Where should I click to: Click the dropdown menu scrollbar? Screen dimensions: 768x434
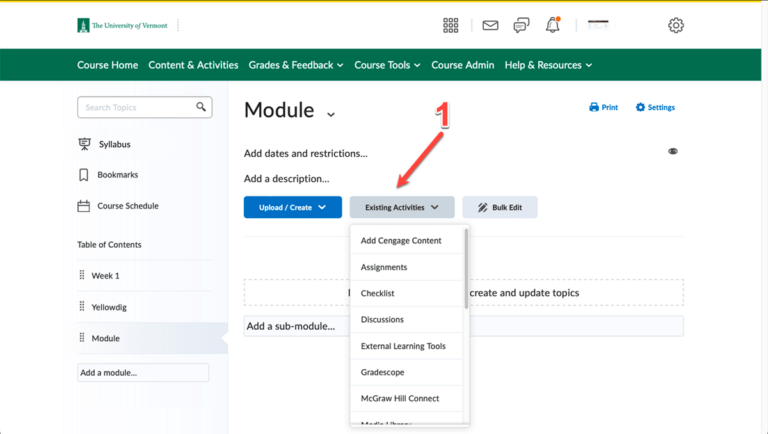(x=466, y=269)
